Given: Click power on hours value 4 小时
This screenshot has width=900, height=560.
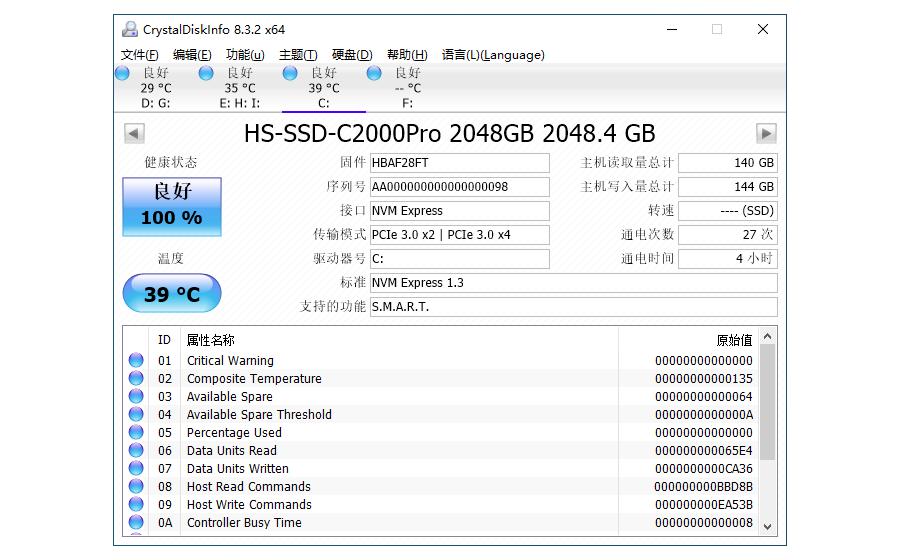Looking at the screenshot, I should [728, 259].
